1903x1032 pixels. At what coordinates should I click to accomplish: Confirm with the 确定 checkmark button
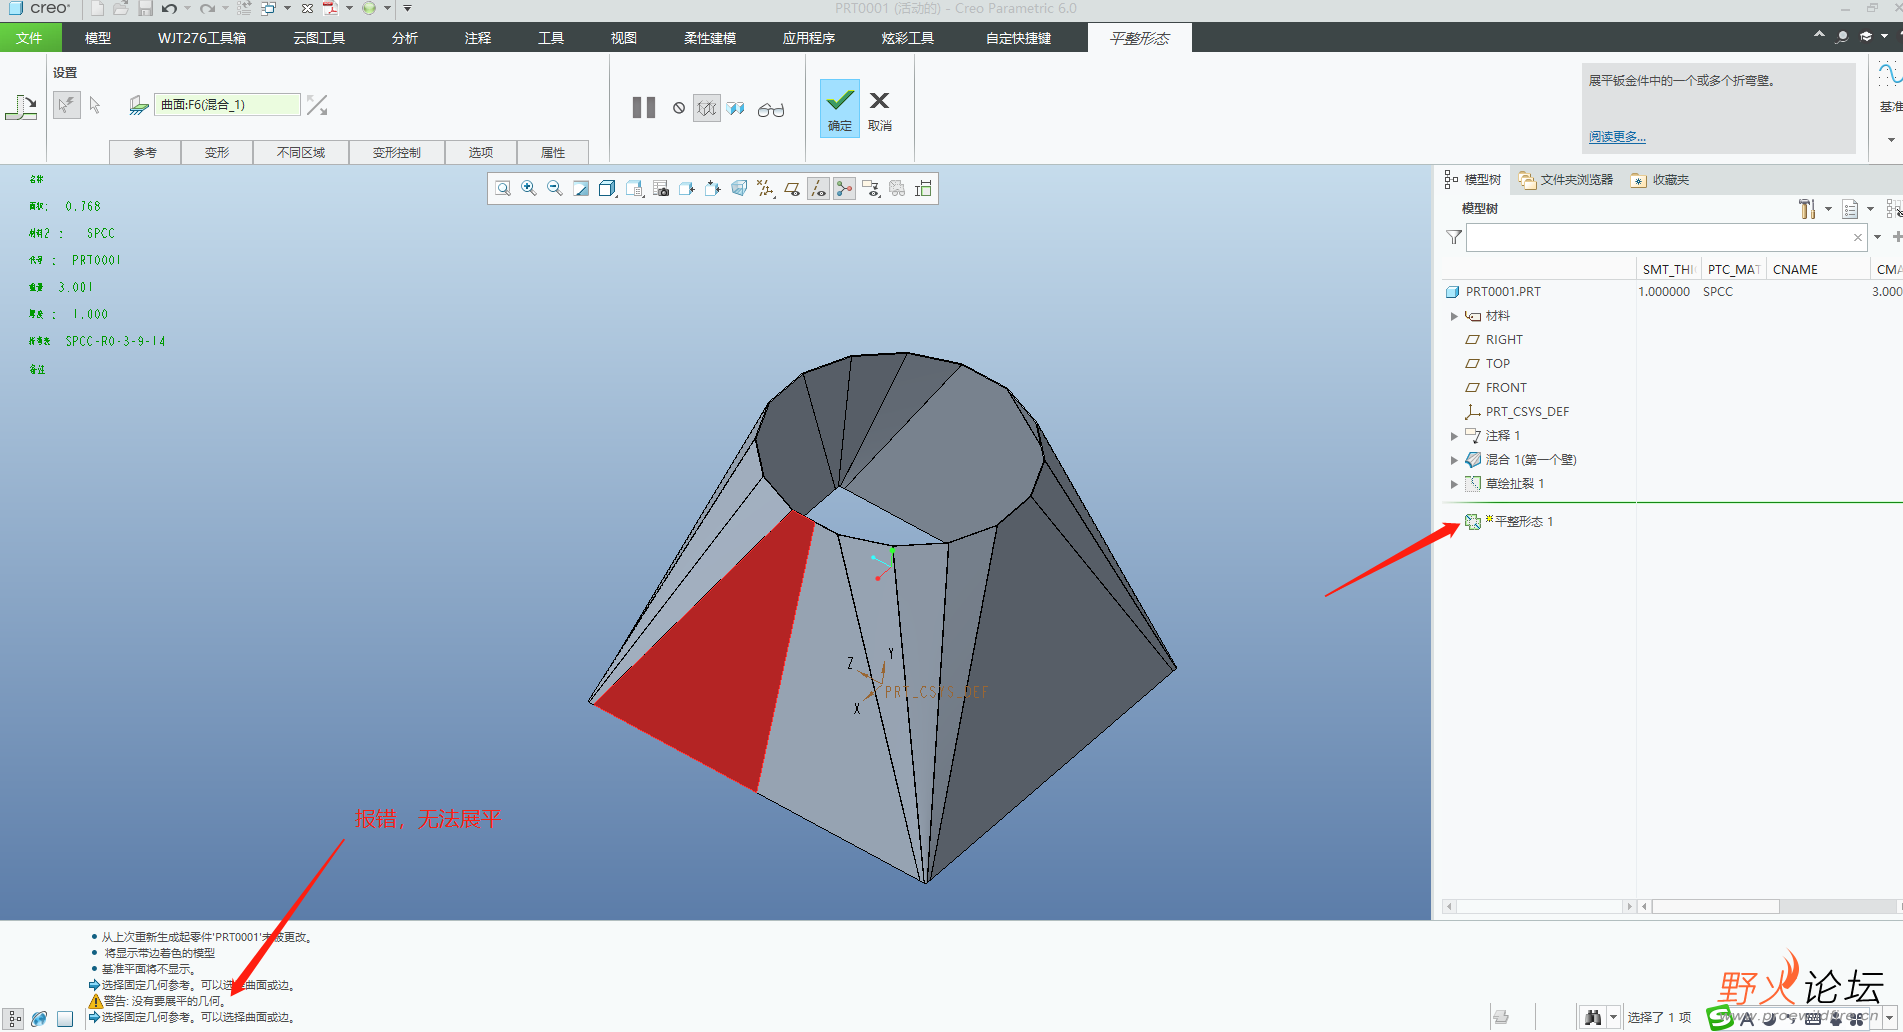[x=840, y=108]
